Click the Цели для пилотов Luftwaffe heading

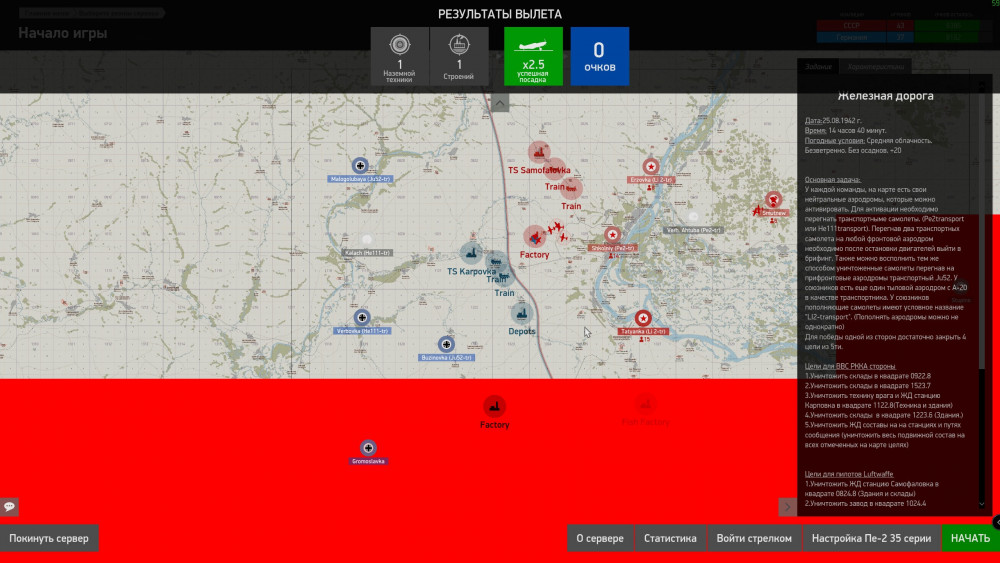tap(849, 474)
